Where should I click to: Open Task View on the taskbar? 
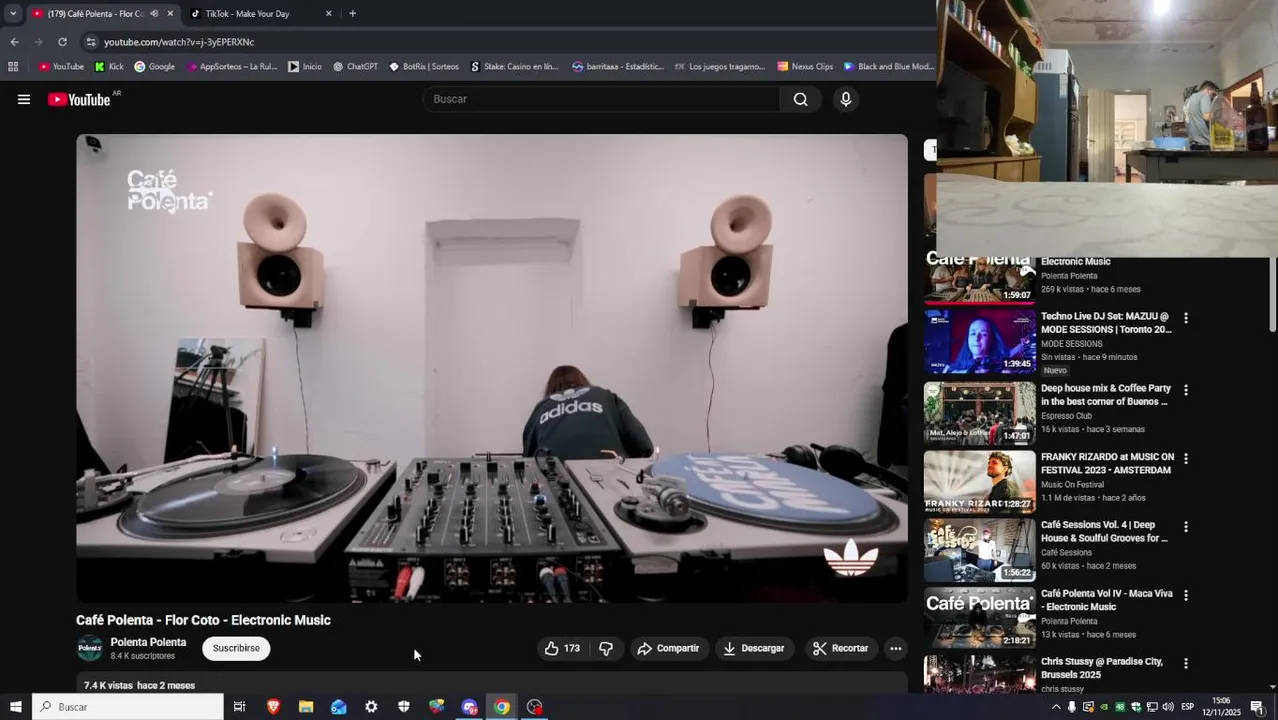tap(239, 707)
